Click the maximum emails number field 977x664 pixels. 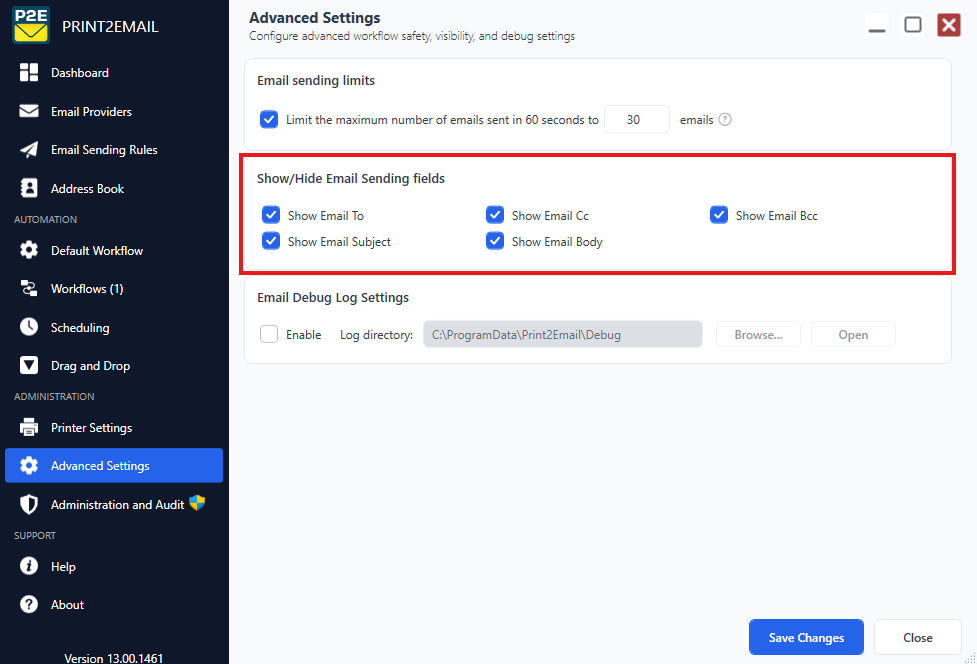[x=637, y=120]
